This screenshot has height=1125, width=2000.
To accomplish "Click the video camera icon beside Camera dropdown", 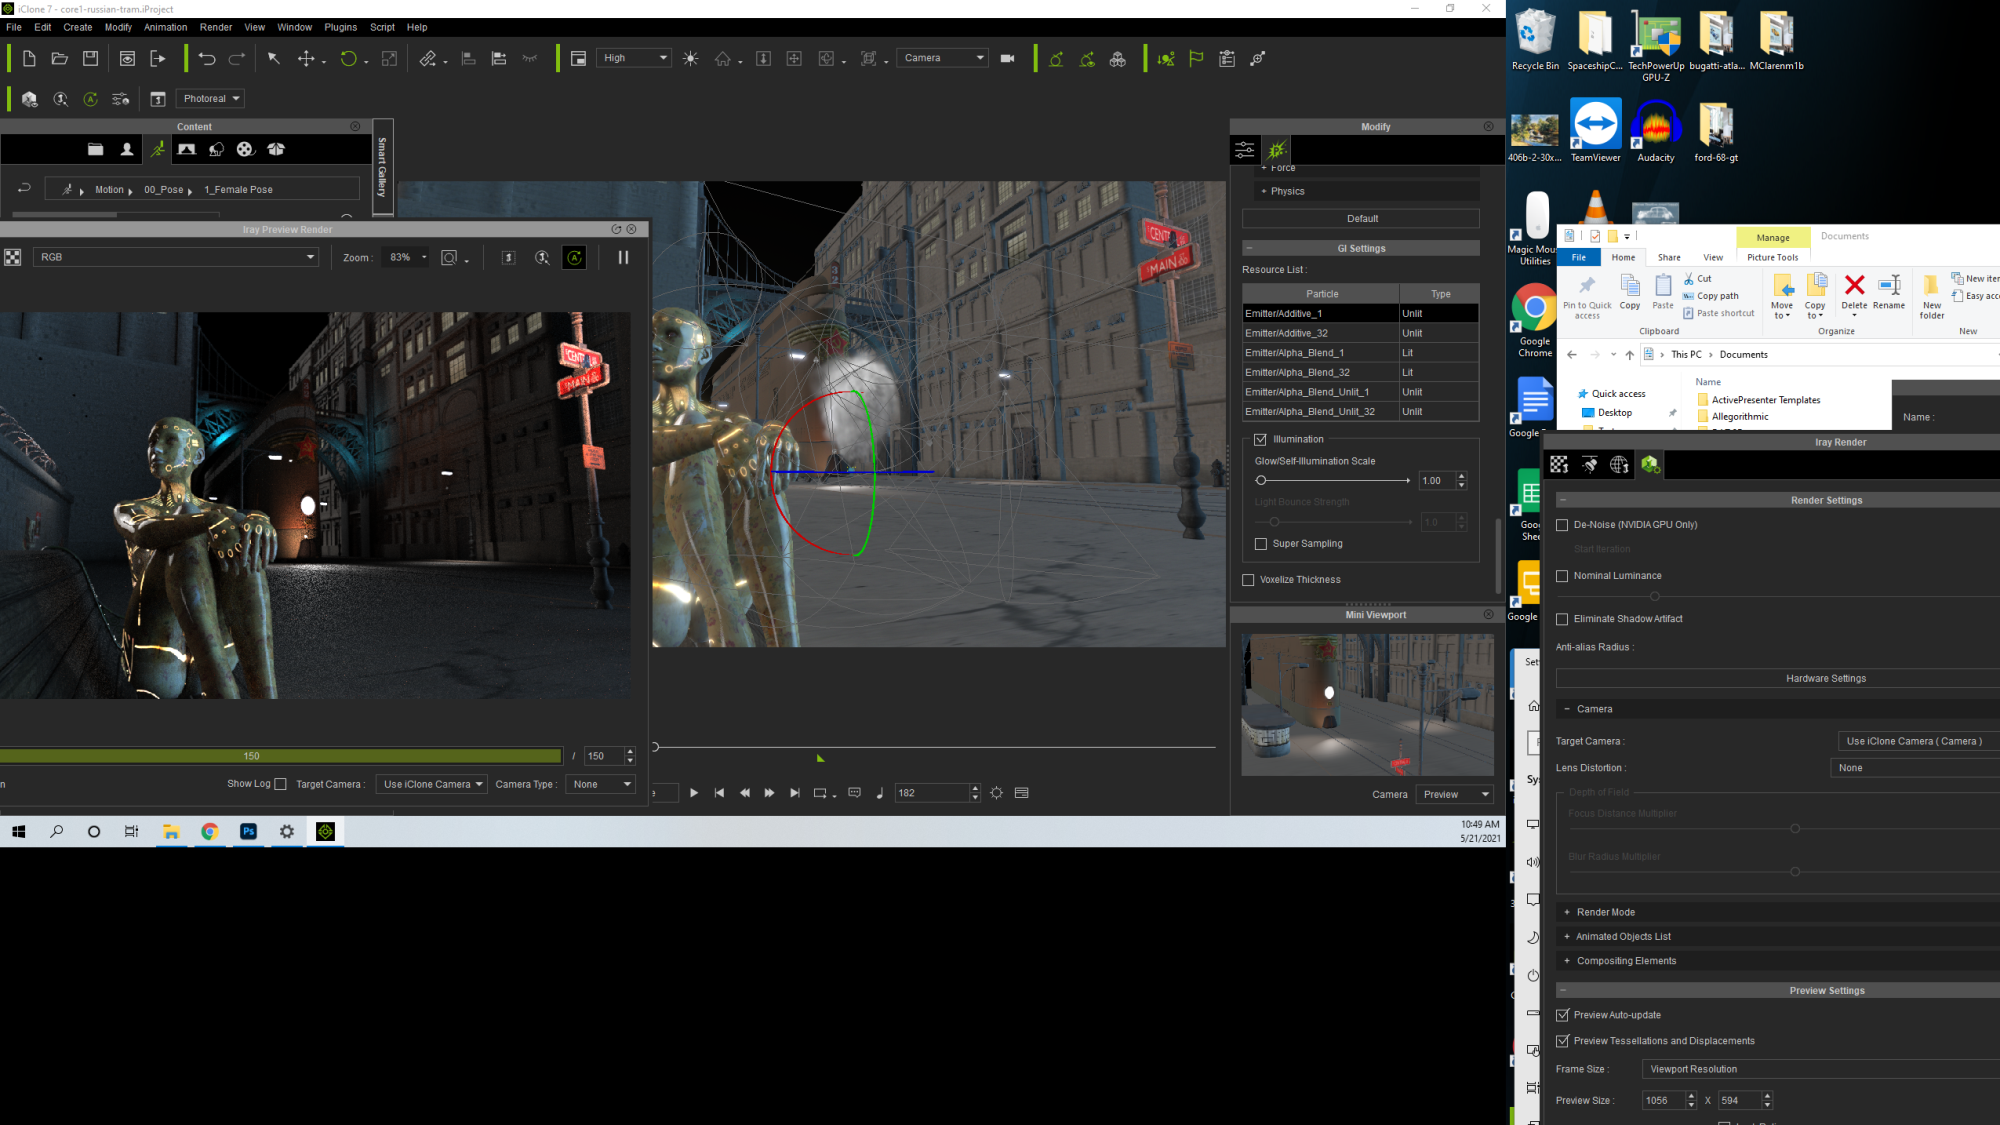I will 1008,59.
